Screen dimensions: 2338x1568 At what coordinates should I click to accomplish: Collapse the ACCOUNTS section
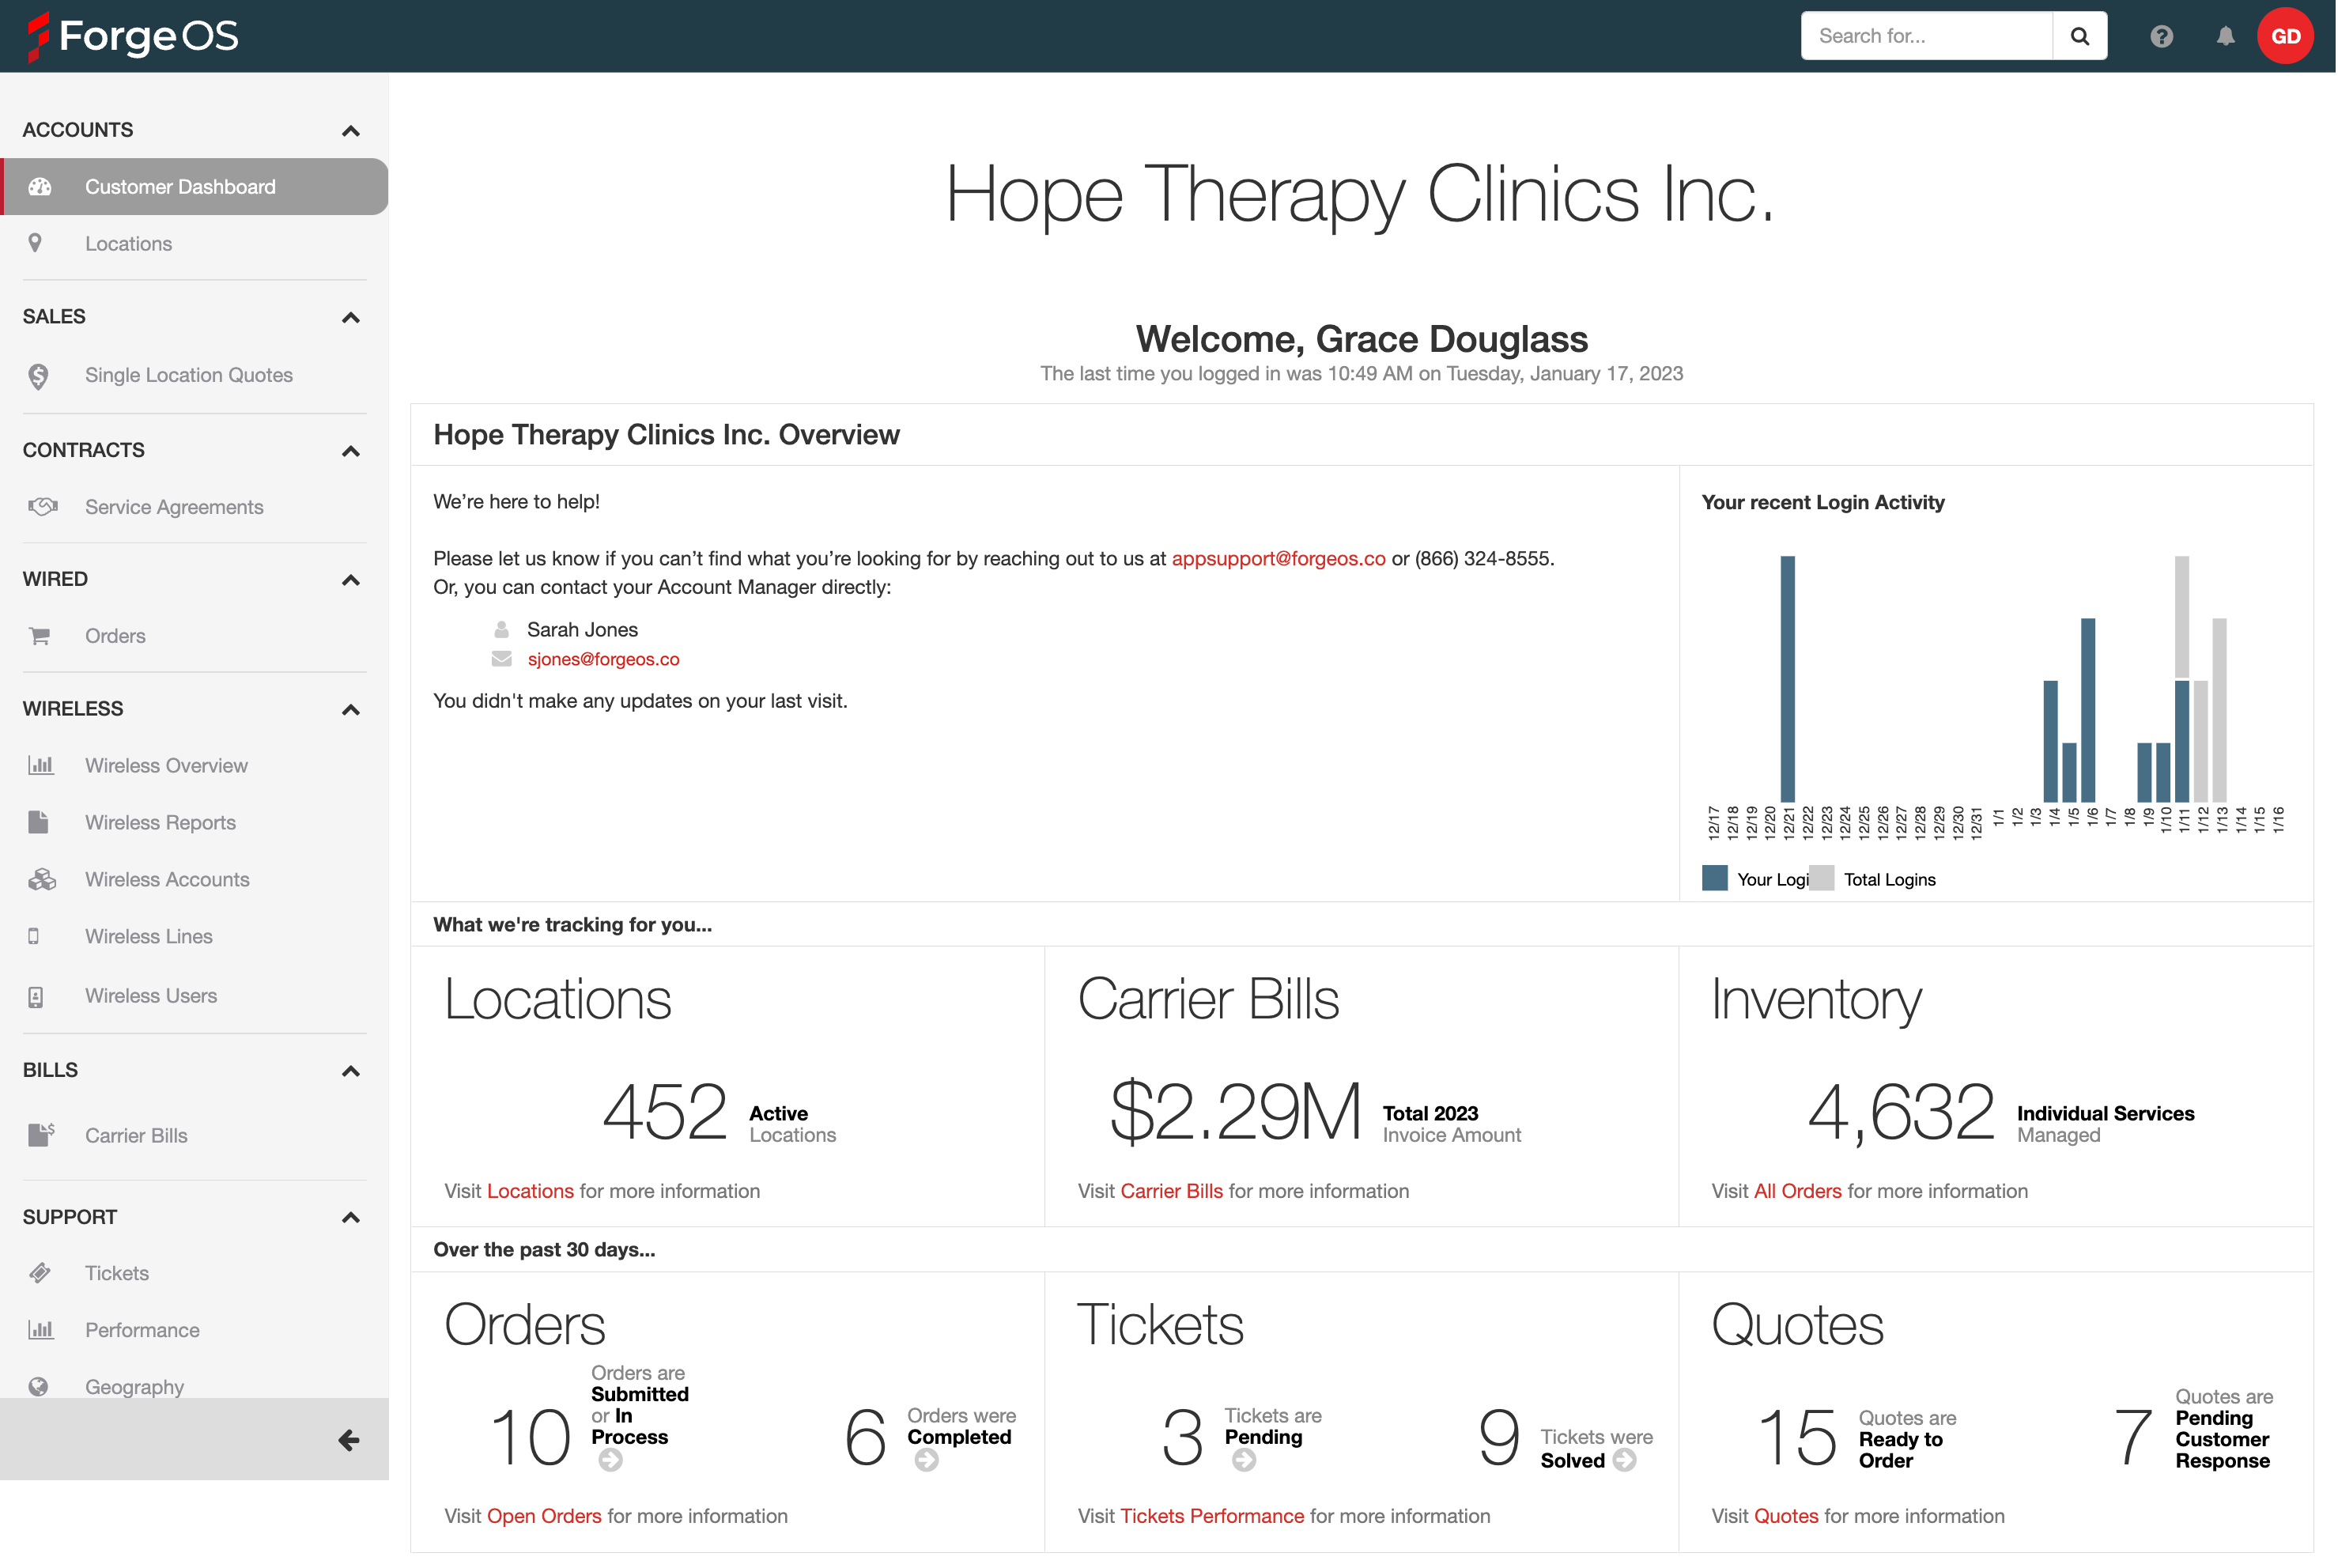350,131
